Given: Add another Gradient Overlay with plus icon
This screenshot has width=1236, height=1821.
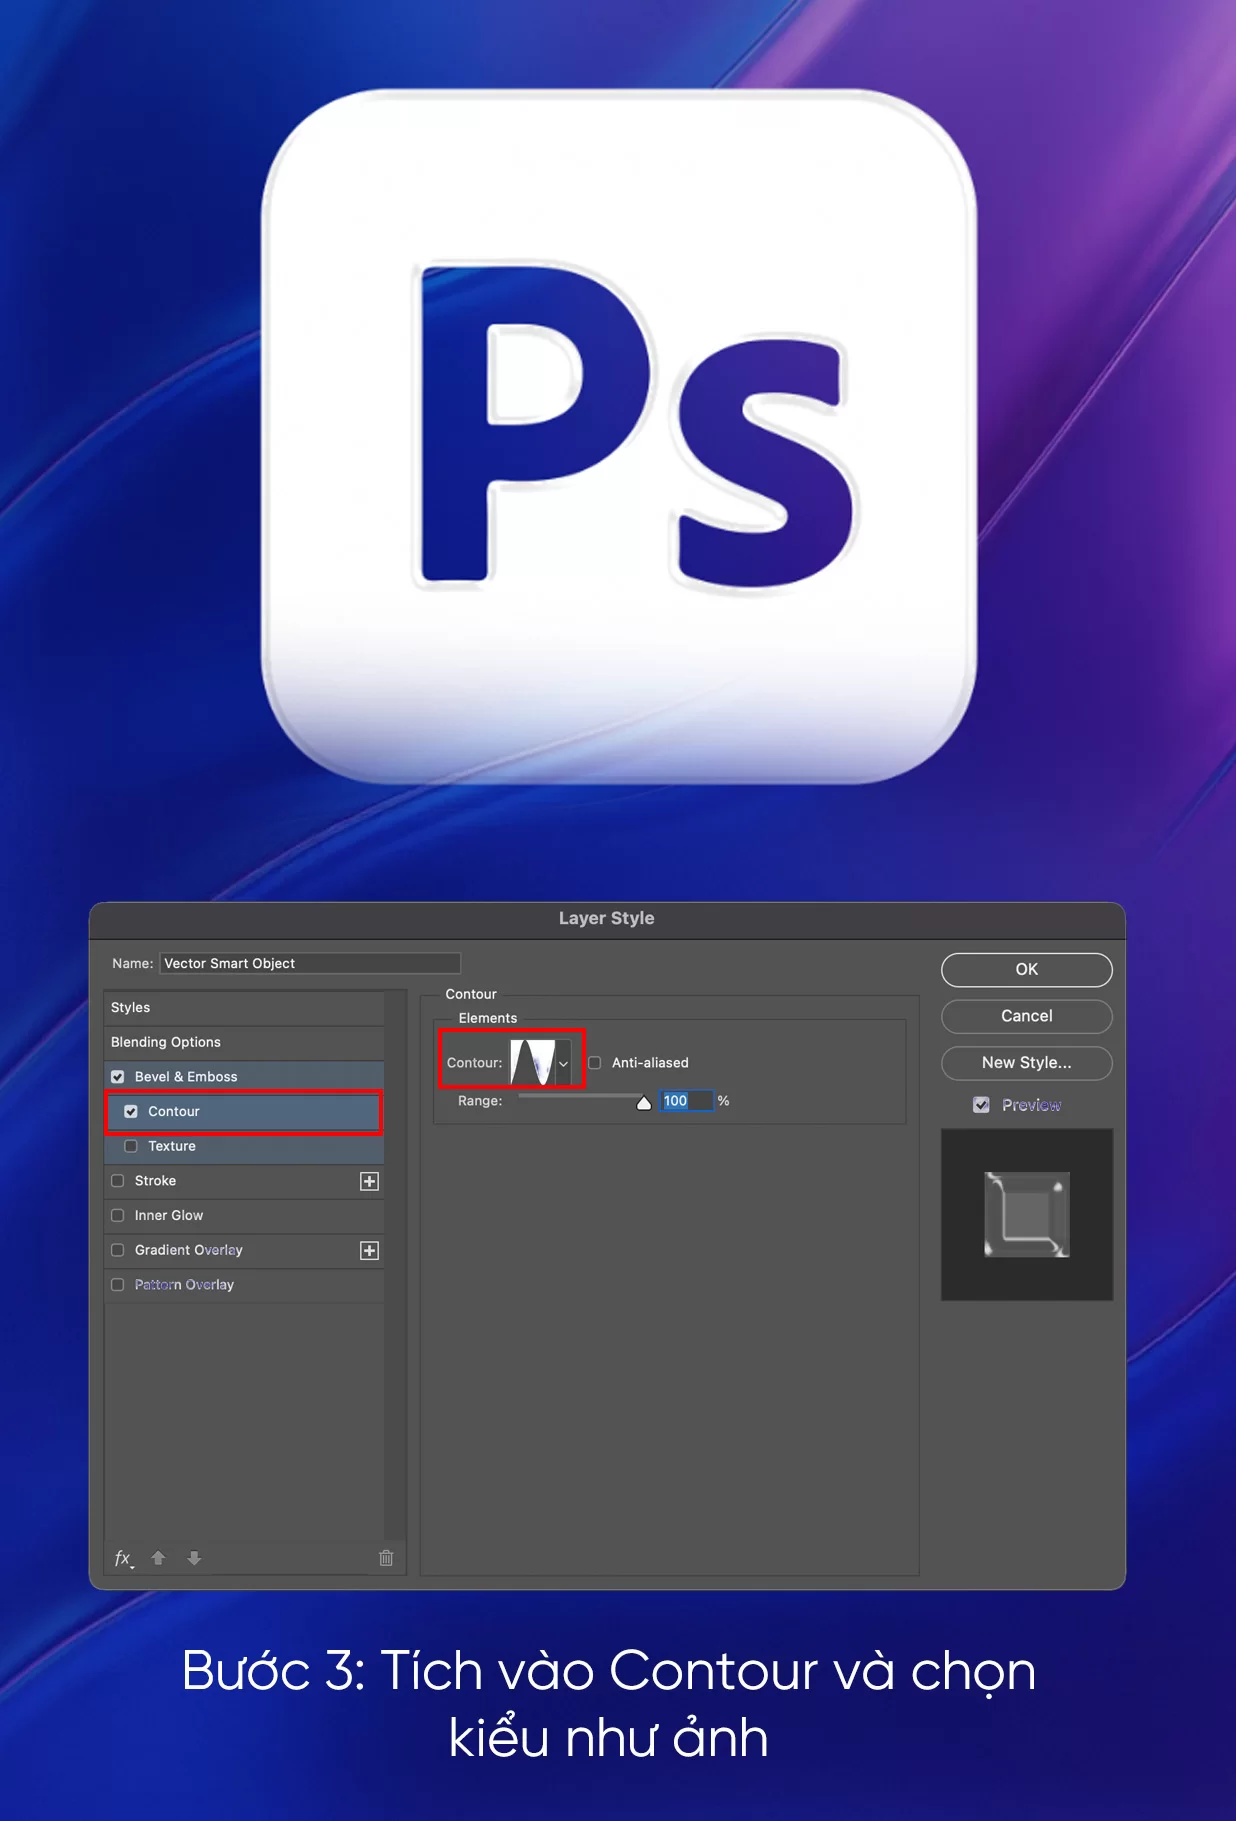Looking at the screenshot, I should click(369, 1250).
